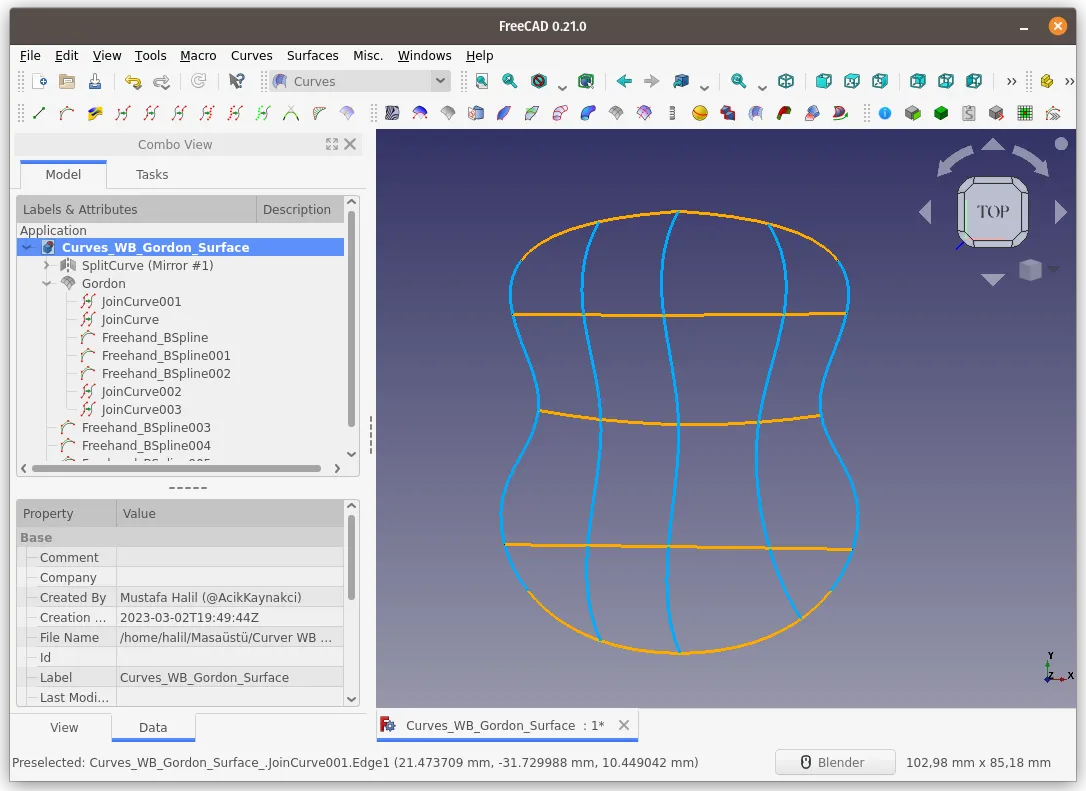Viewport: 1086px width, 791px height.
Task: Click the Created By value Mustafa Halil
Action: [230, 597]
